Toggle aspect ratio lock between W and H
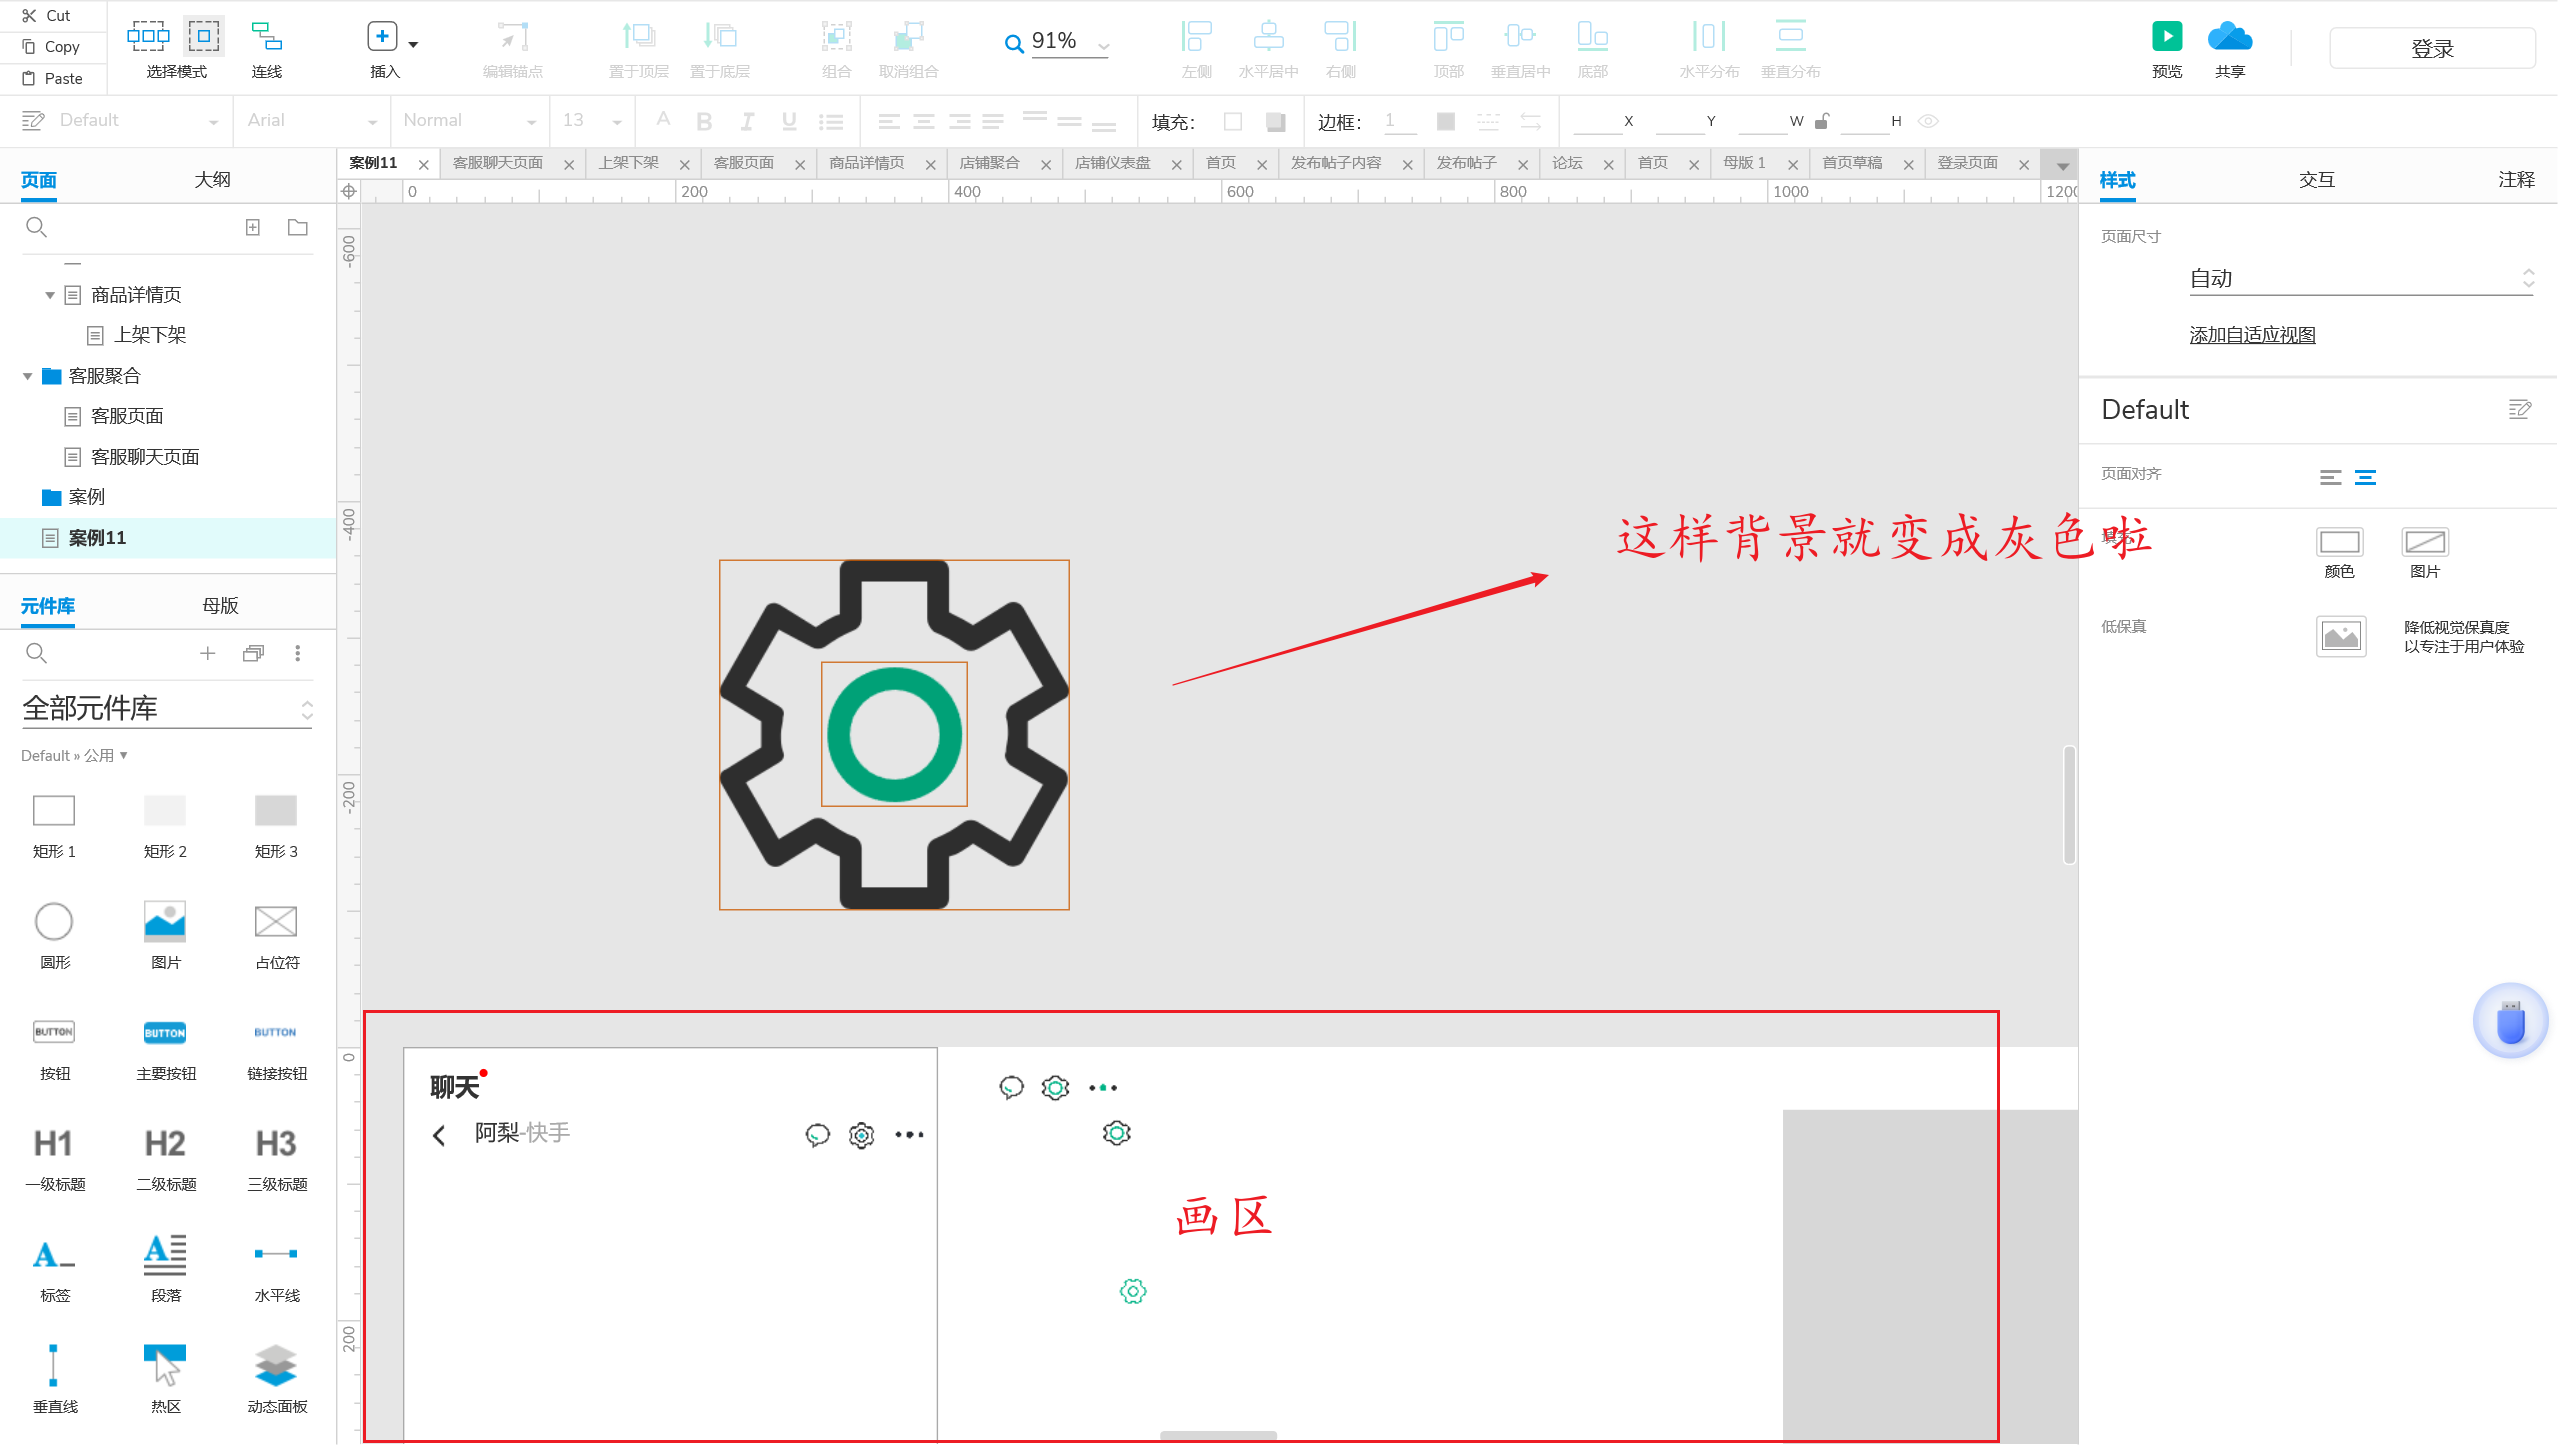The width and height of the screenshot is (2558, 1445). pyautogui.click(x=1822, y=121)
